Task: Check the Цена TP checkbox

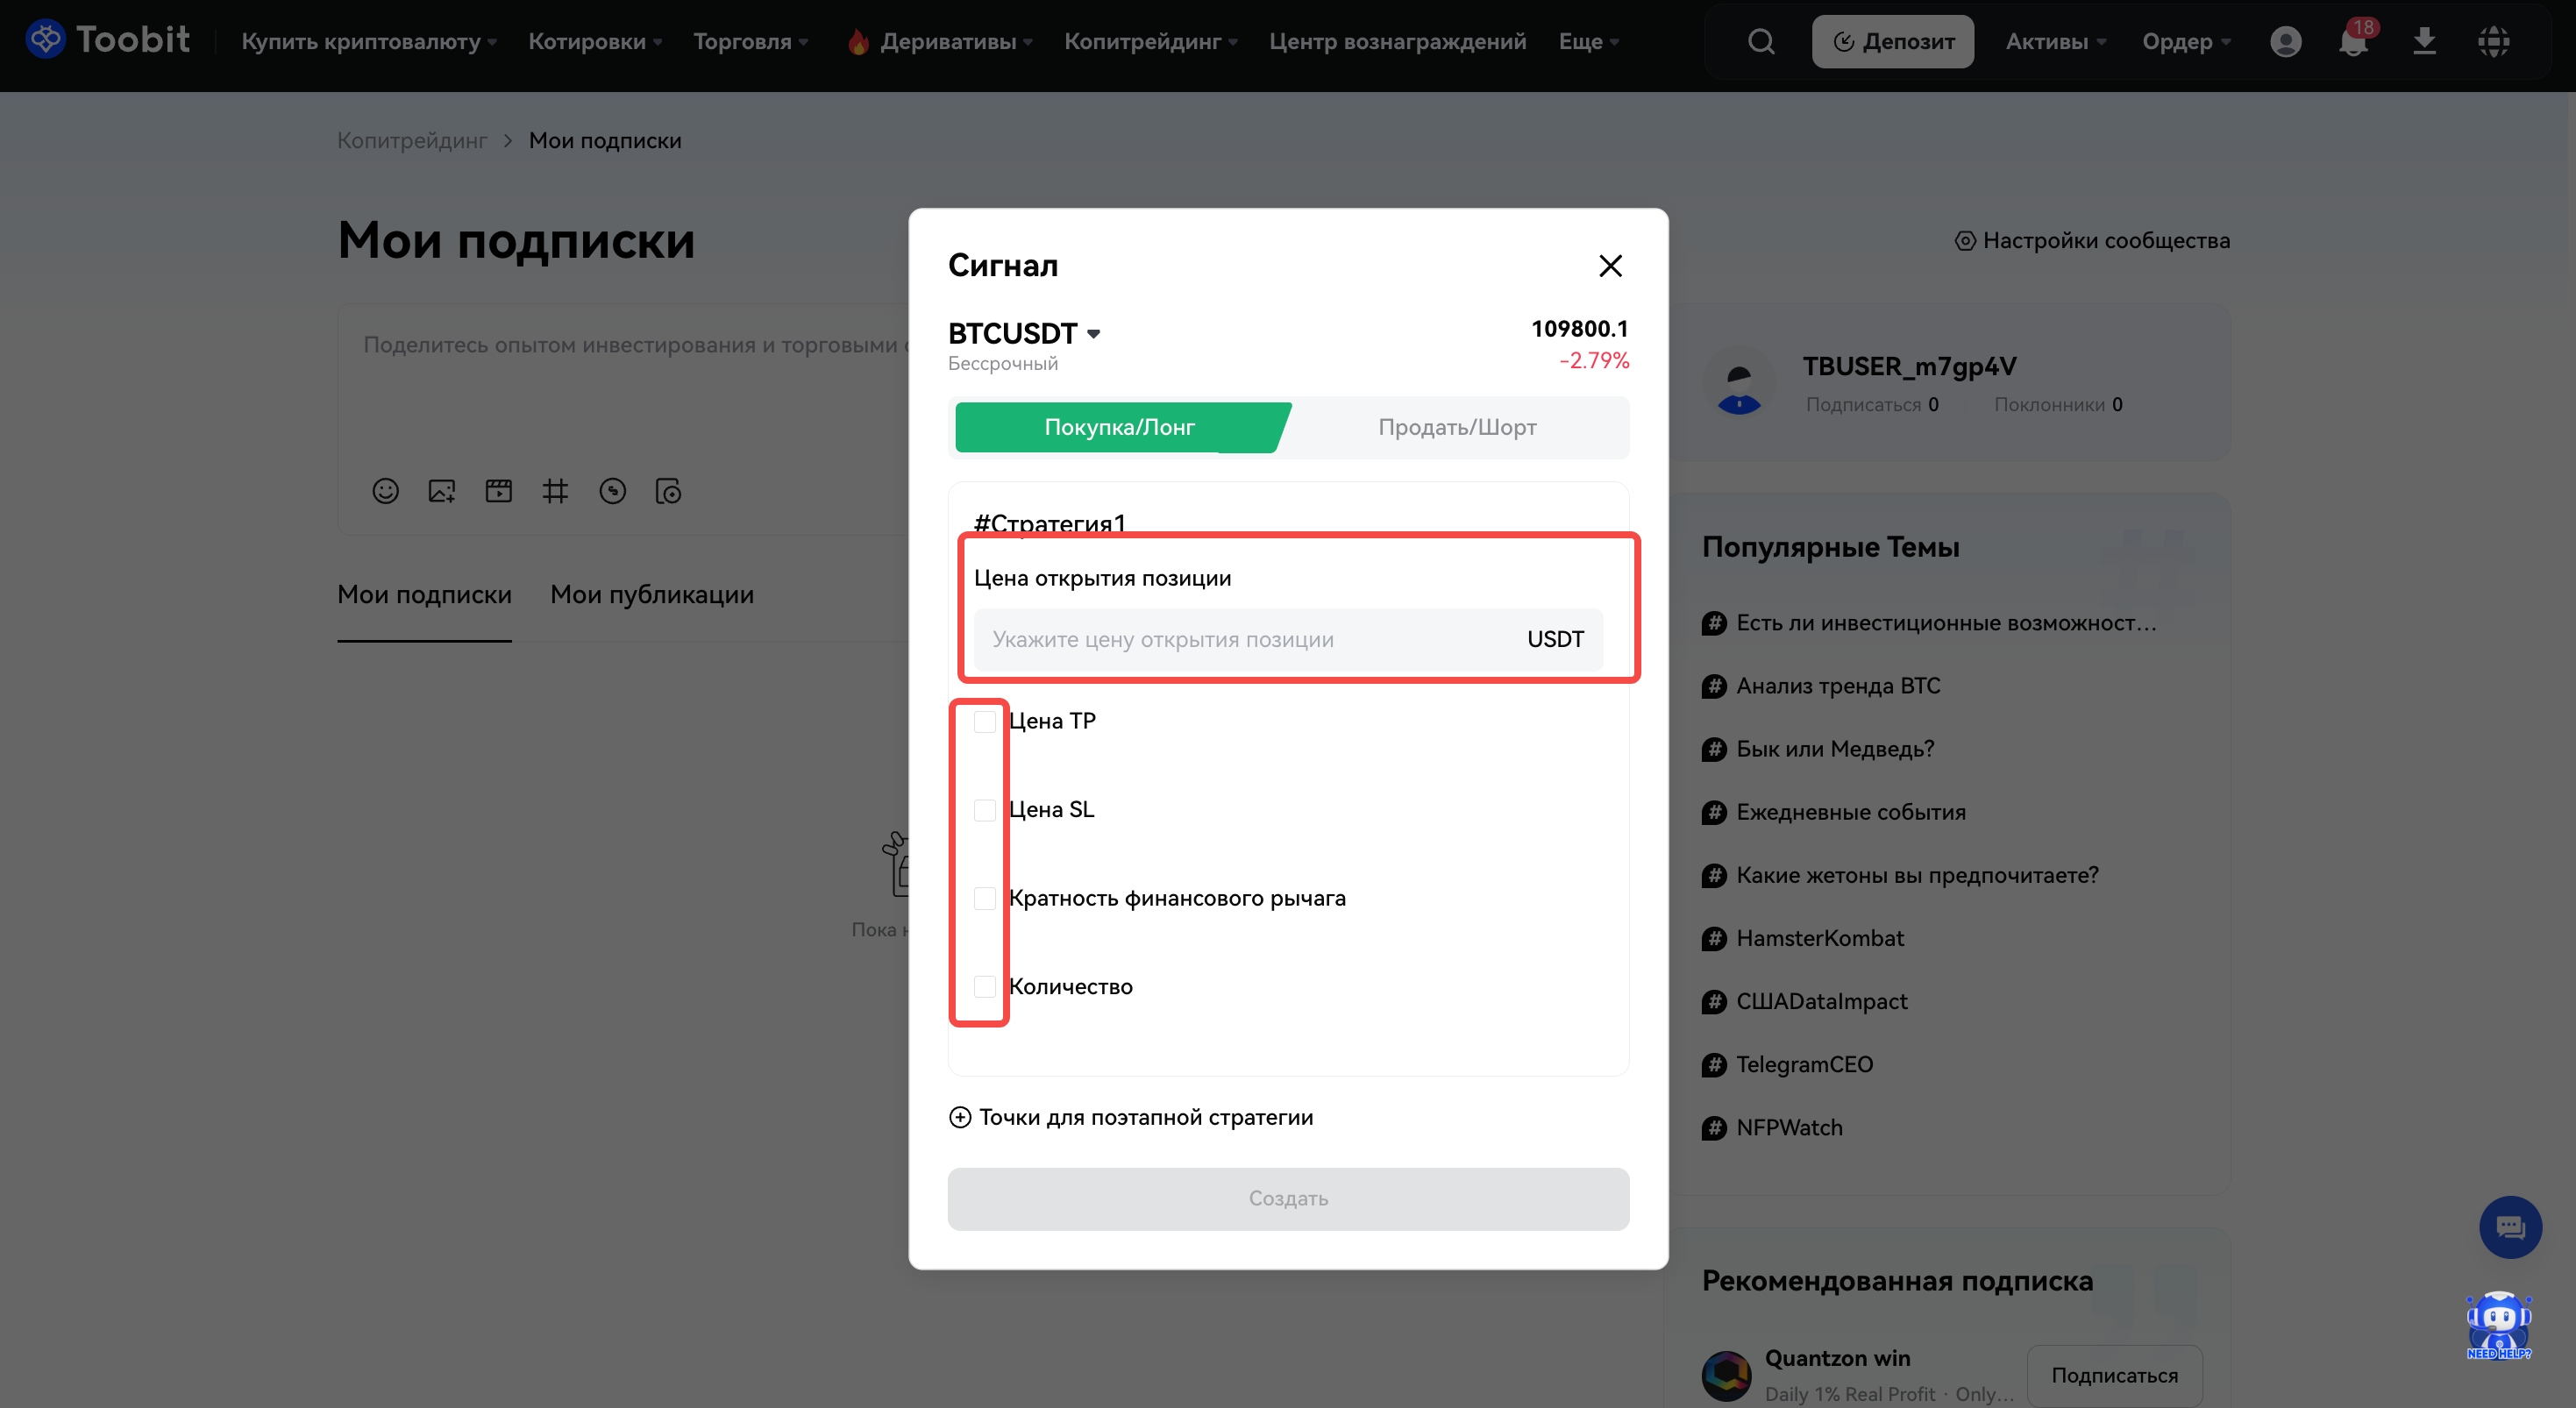Action: tap(985, 721)
